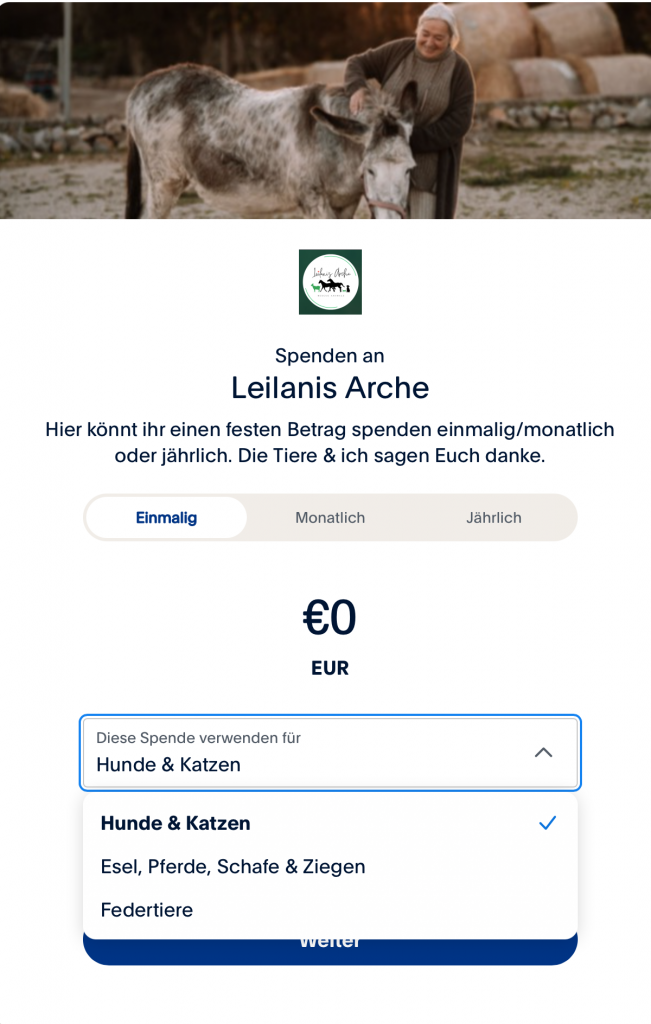Click the 'Leilanis Arche' heading
Viewport: 651px width, 1024px height.
click(x=330, y=387)
